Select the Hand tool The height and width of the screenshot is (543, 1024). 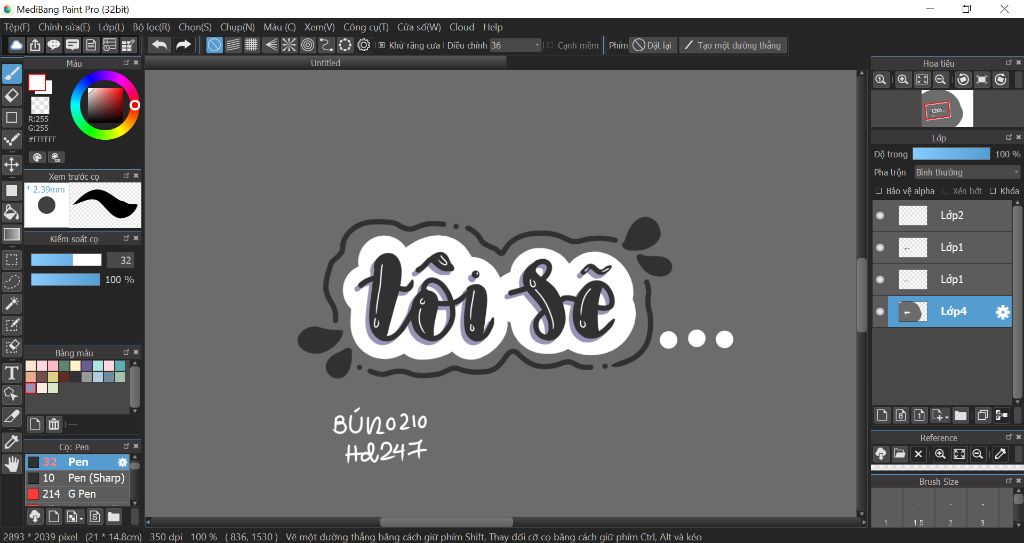[12, 464]
